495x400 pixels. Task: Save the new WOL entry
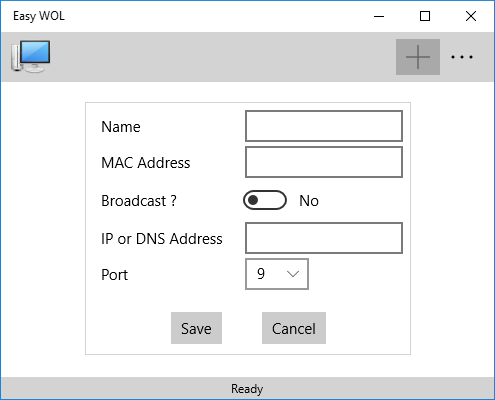point(196,328)
